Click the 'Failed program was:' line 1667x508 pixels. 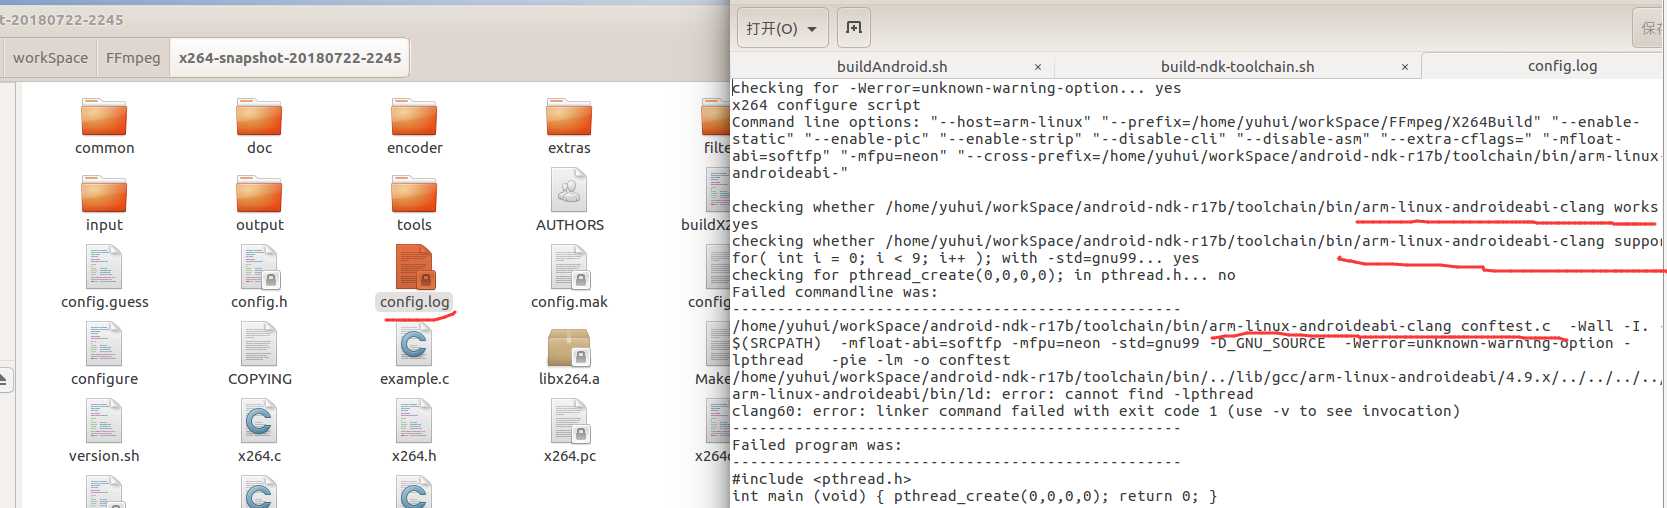coord(817,445)
